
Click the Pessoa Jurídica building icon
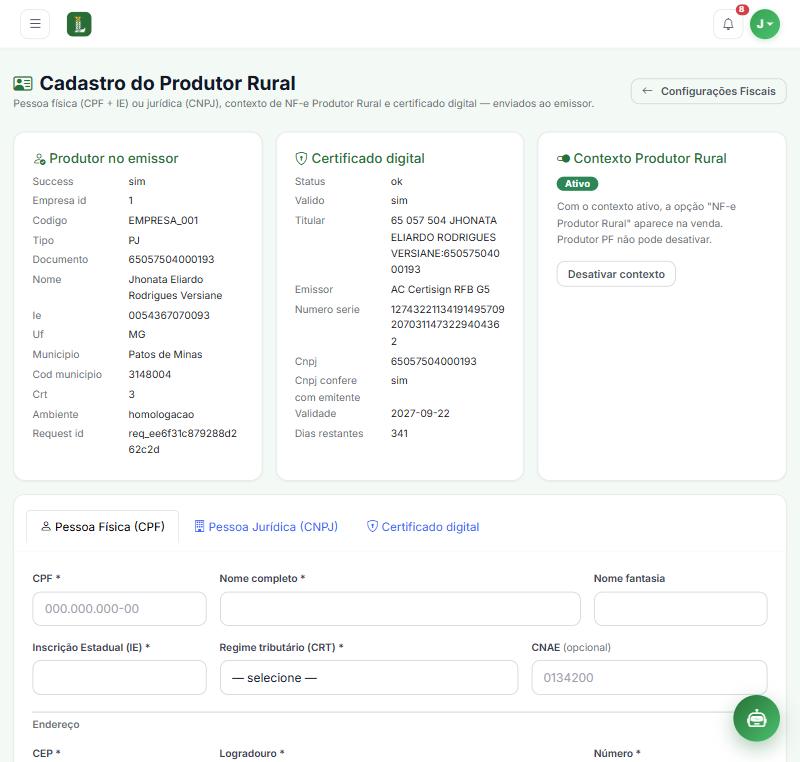tap(199, 526)
